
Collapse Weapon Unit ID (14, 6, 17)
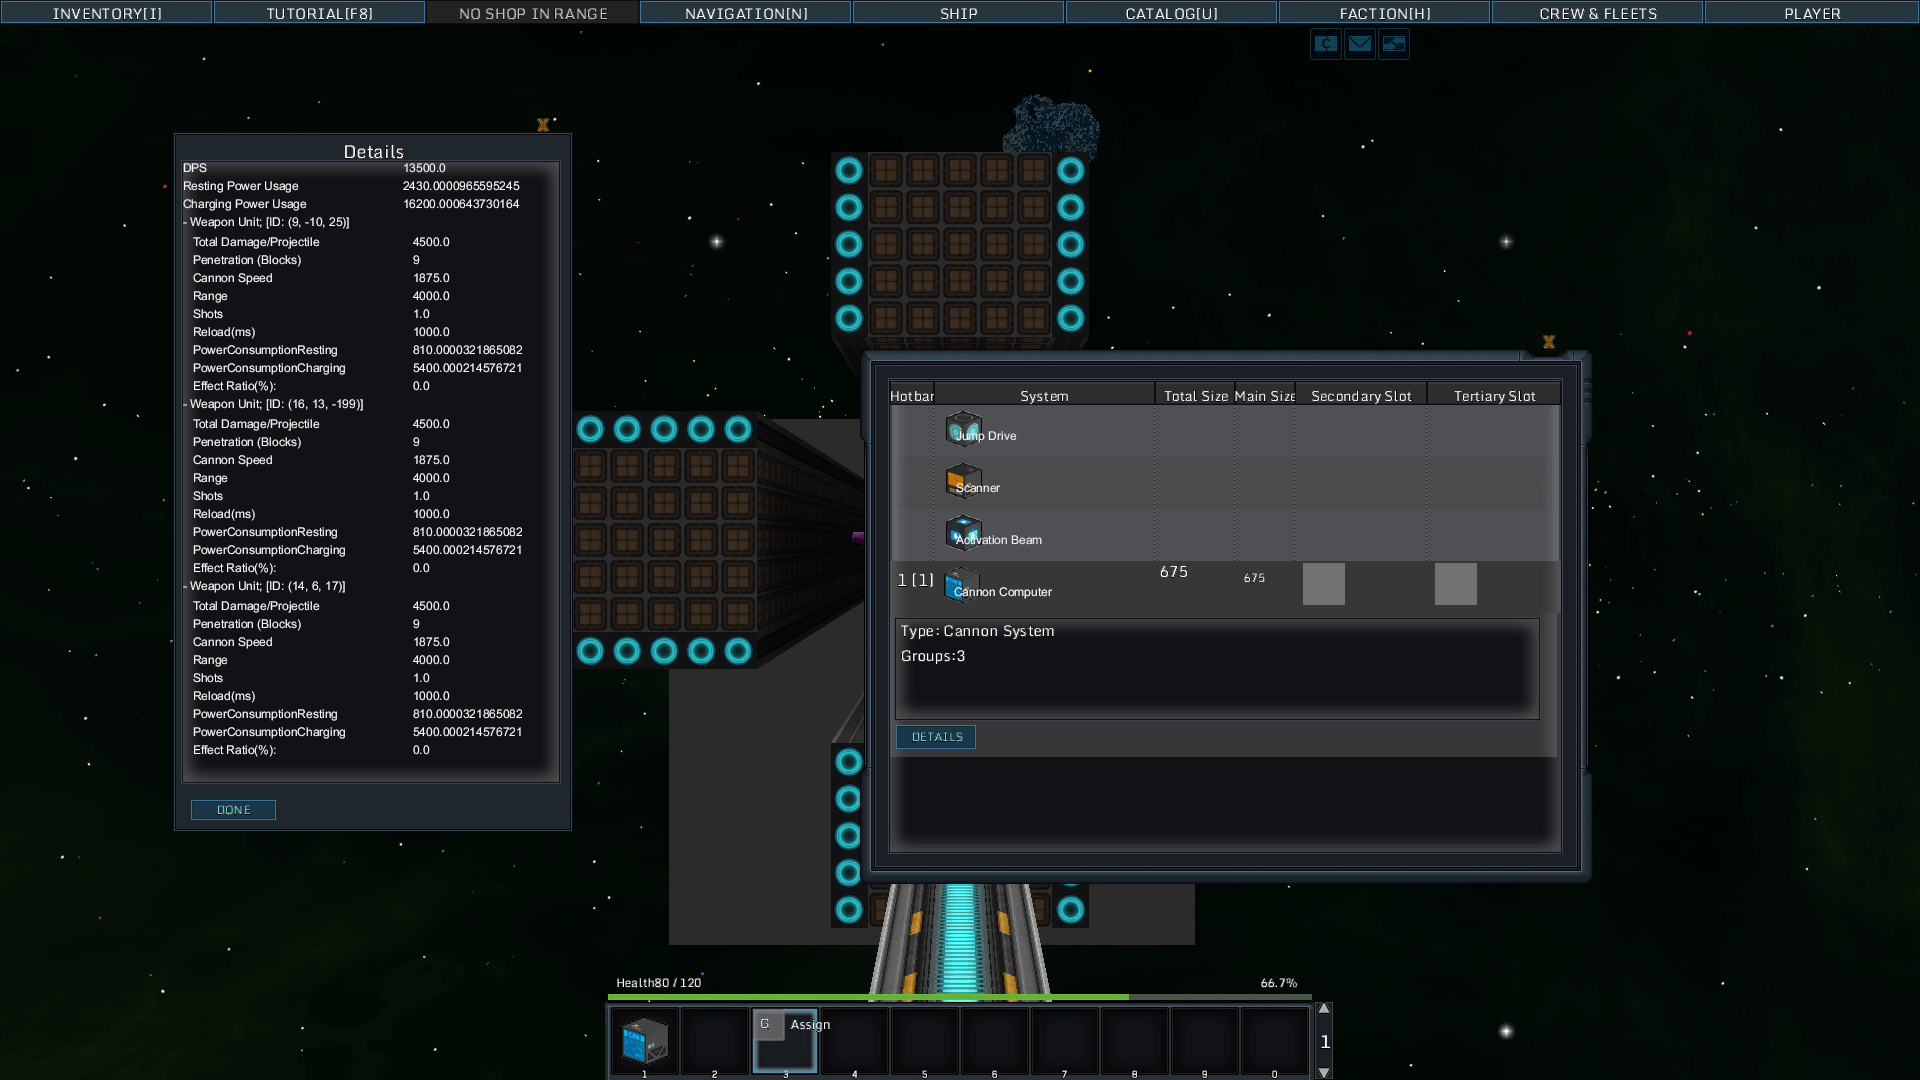coord(186,587)
